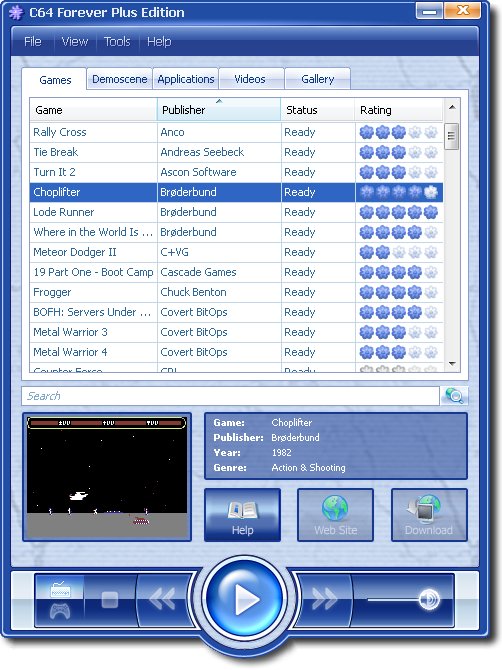The height and width of the screenshot is (670, 502).
Task: Minimize the C64 Forever window
Action: (429, 11)
